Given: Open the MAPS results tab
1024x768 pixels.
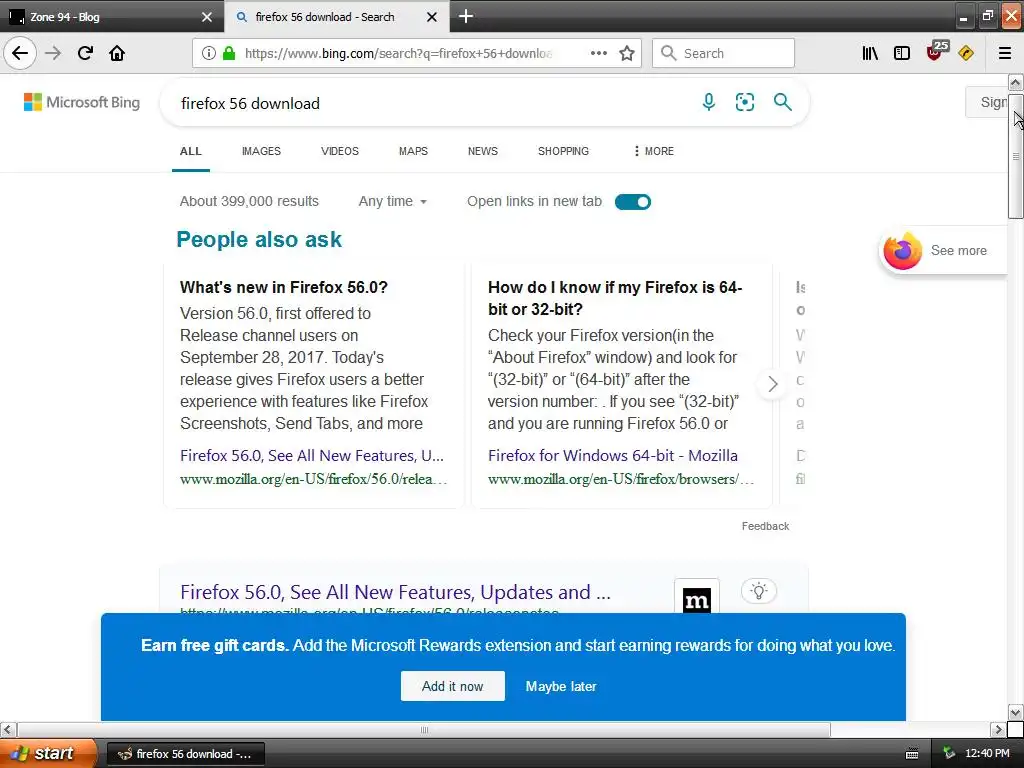Looking at the screenshot, I should pyautogui.click(x=413, y=152).
